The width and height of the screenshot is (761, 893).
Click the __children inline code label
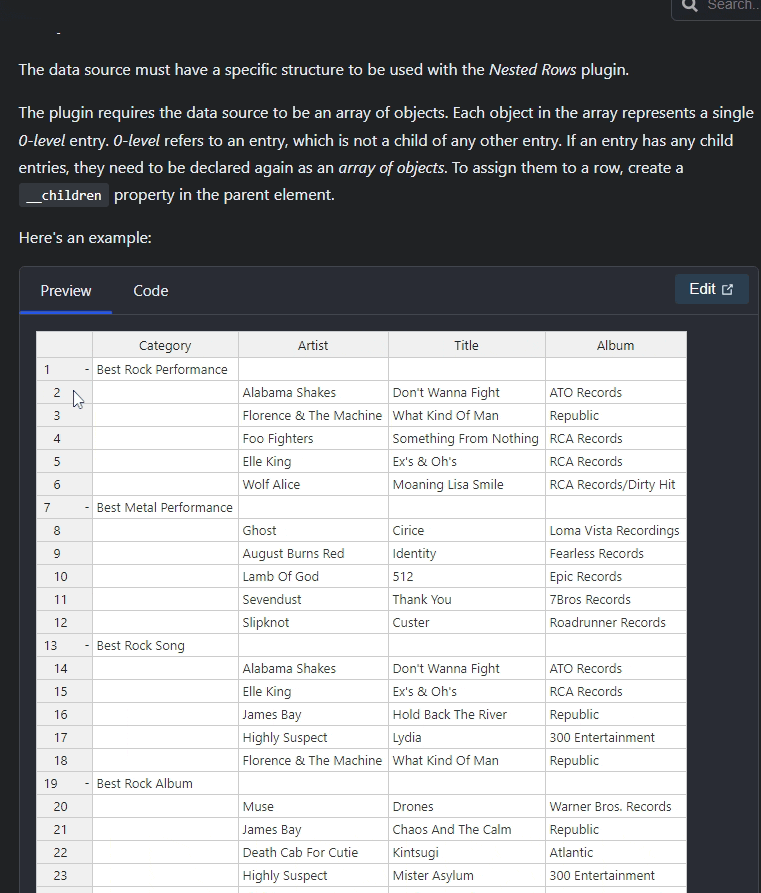pyautogui.click(x=64, y=195)
